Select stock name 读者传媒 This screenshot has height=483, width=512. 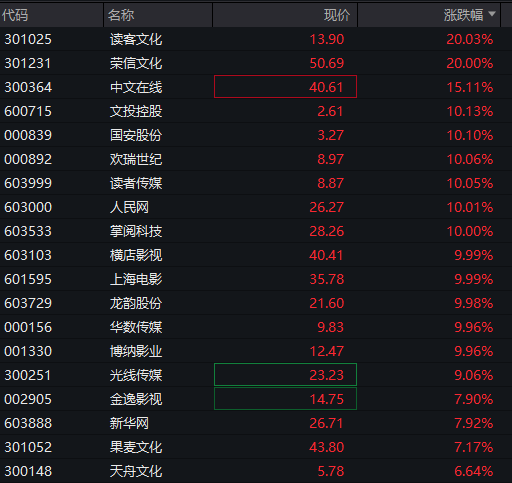coord(136,183)
